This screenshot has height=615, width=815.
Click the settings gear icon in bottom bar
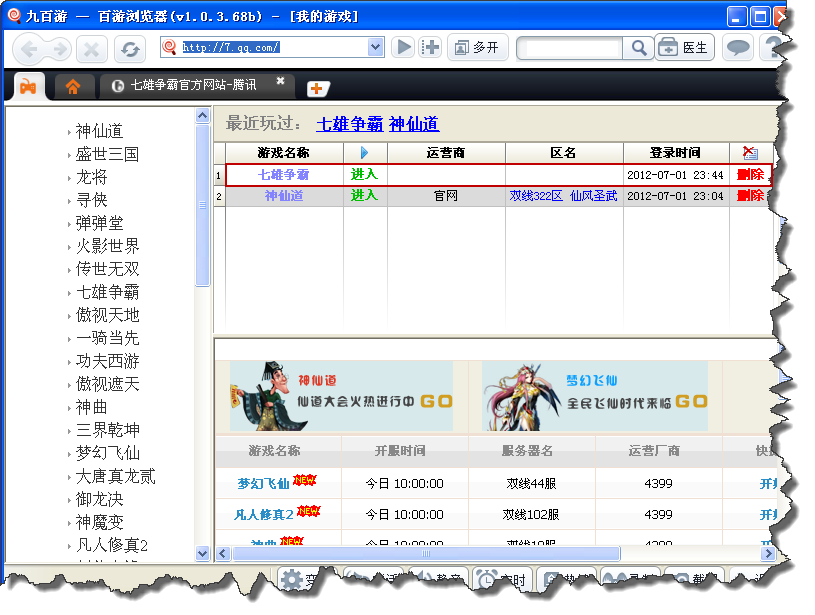click(292, 579)
